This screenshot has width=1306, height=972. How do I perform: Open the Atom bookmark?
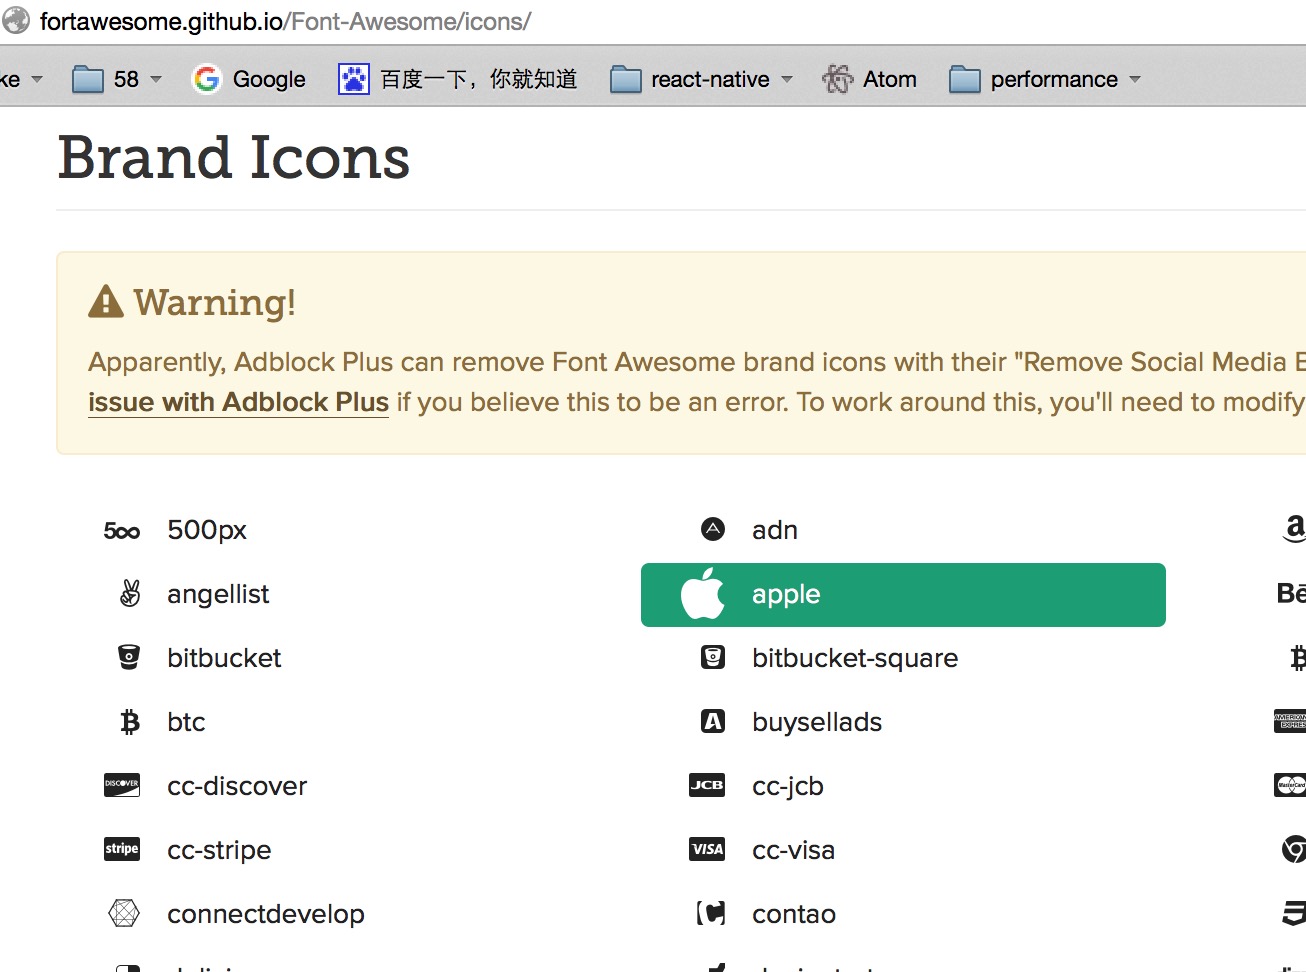869,79
